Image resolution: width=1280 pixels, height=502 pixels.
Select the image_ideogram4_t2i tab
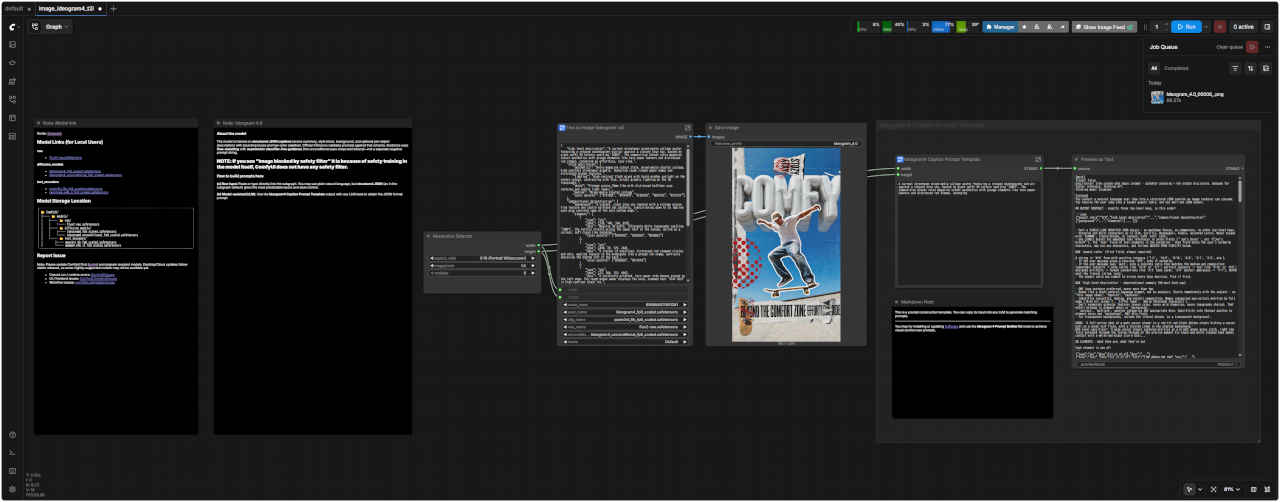pyautogui.click(x=66, y=8)
